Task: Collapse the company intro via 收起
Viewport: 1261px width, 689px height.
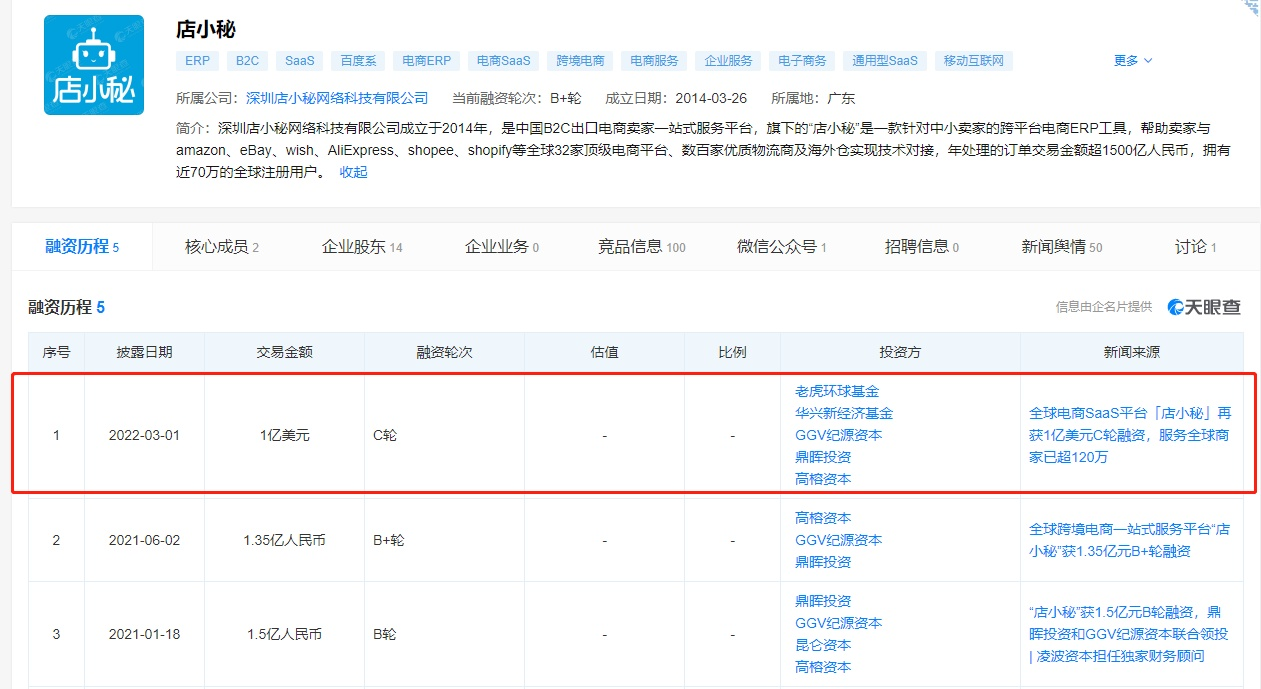Action: pyautogui.click(x=353, y=172)
